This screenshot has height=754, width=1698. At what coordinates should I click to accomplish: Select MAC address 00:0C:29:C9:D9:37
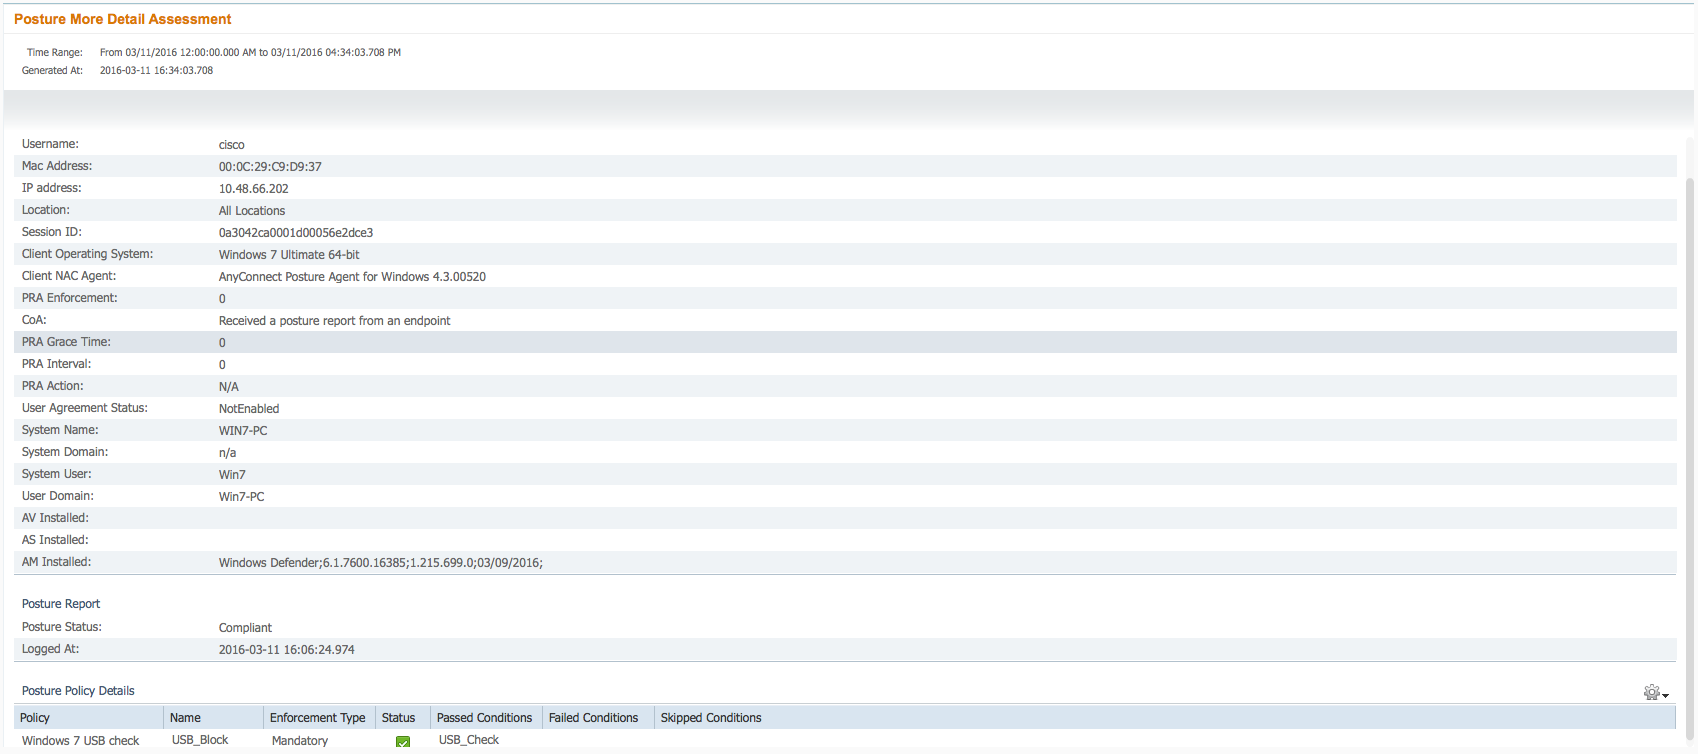tap(270, 167)
